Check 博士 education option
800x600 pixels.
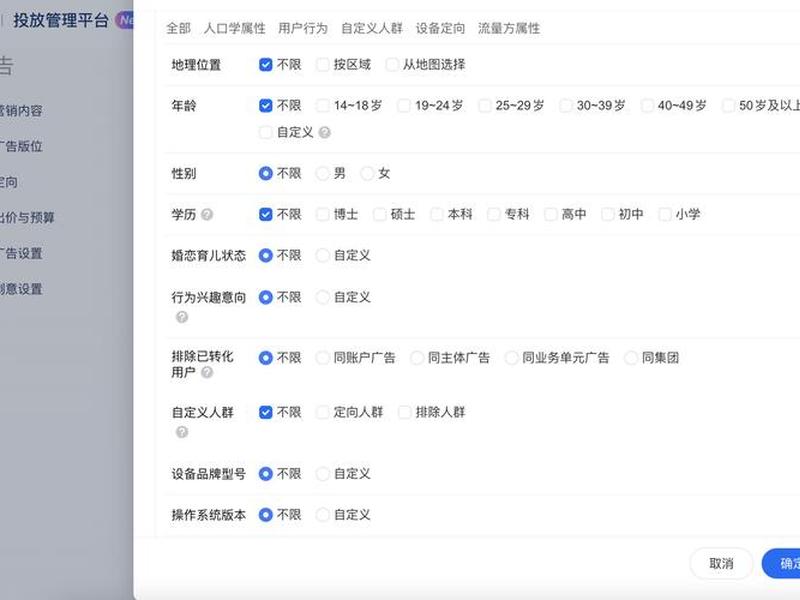322,214
